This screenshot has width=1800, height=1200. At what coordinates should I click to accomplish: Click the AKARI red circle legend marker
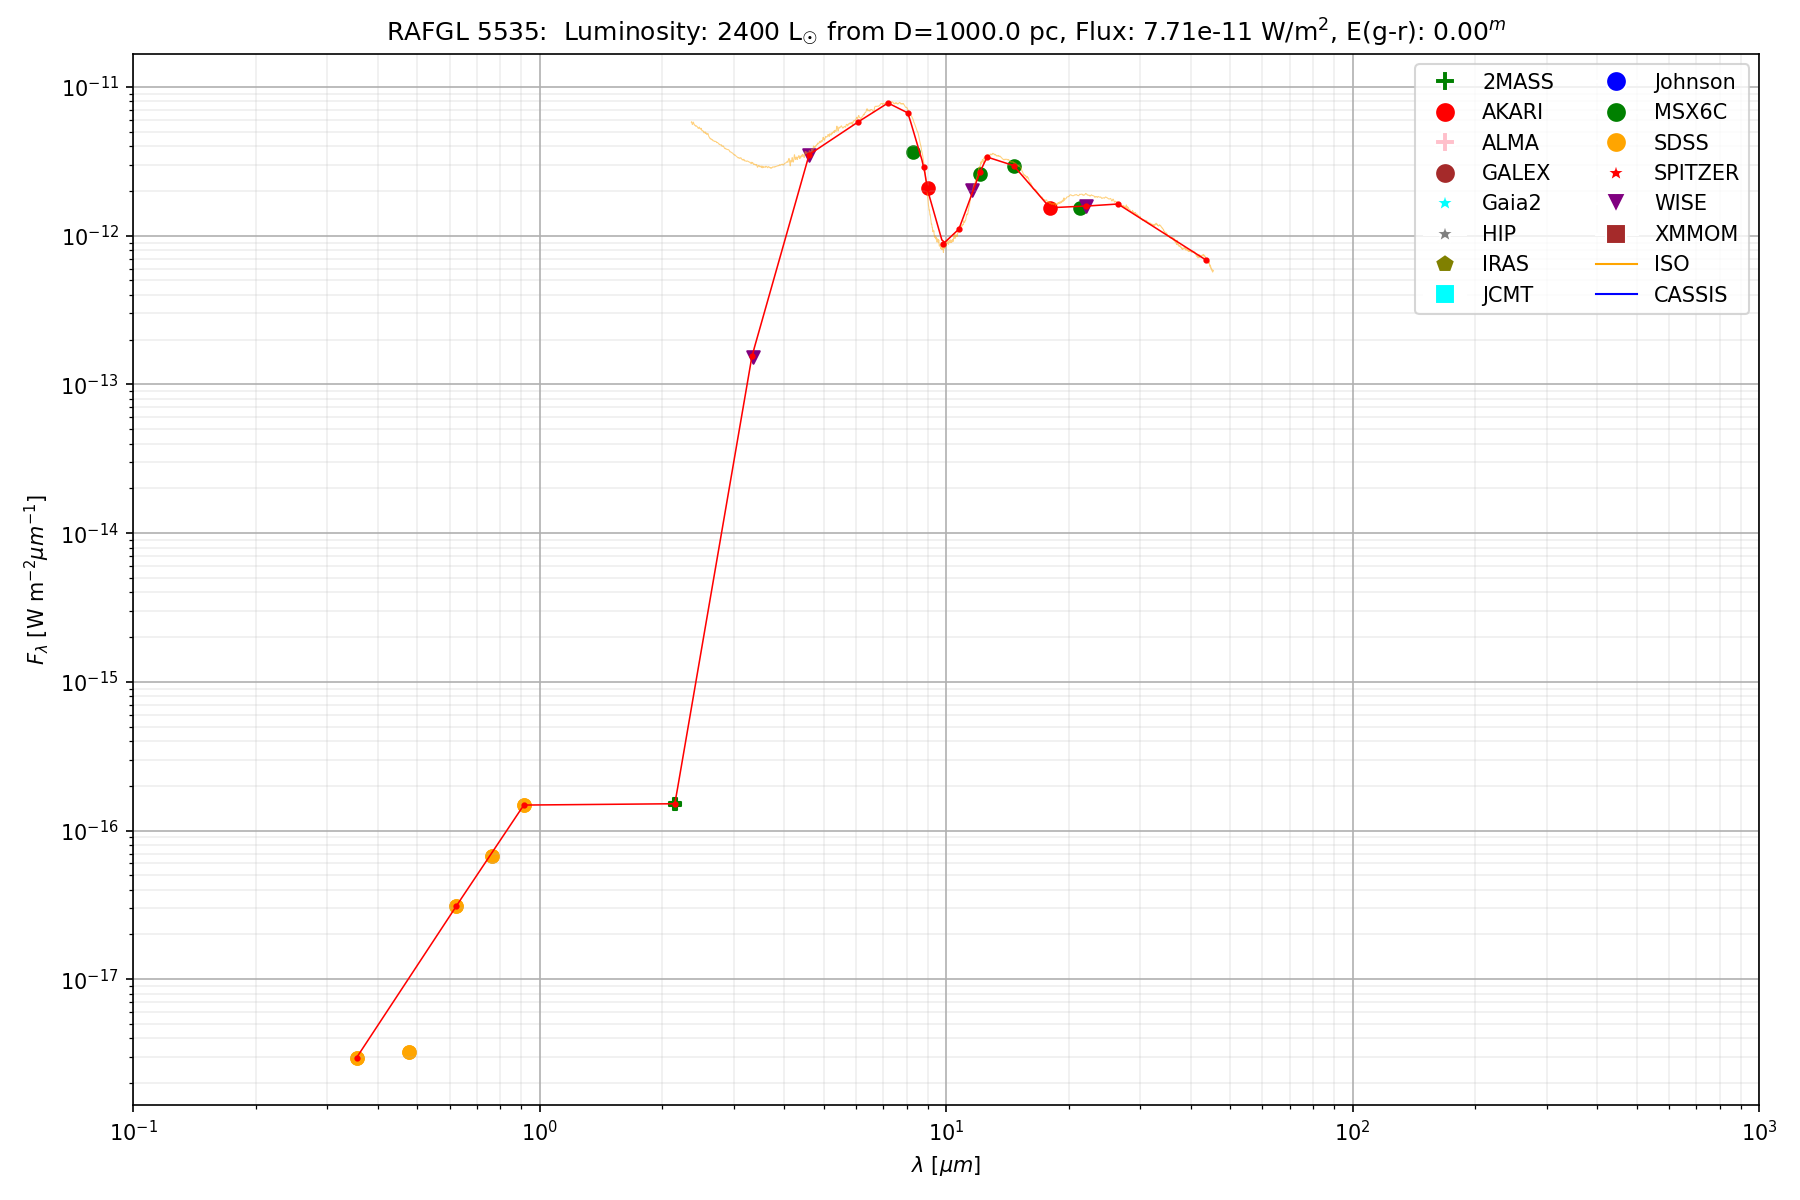tap(1444, 112)
